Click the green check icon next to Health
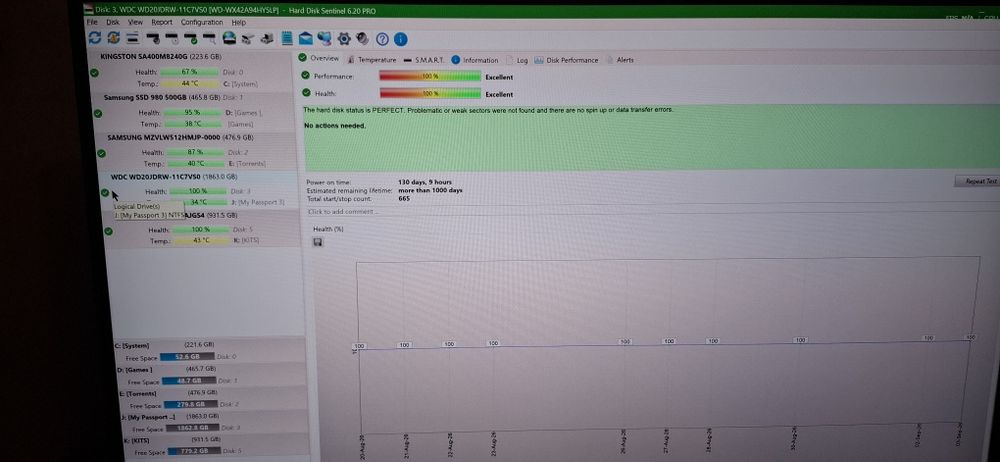 [x=306, y=93]
